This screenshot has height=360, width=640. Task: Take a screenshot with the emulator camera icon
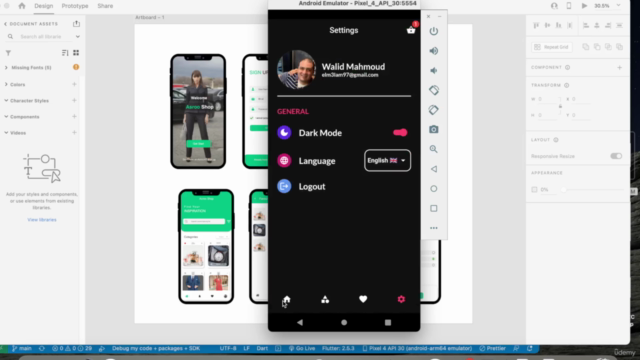(x=433, y=129)
